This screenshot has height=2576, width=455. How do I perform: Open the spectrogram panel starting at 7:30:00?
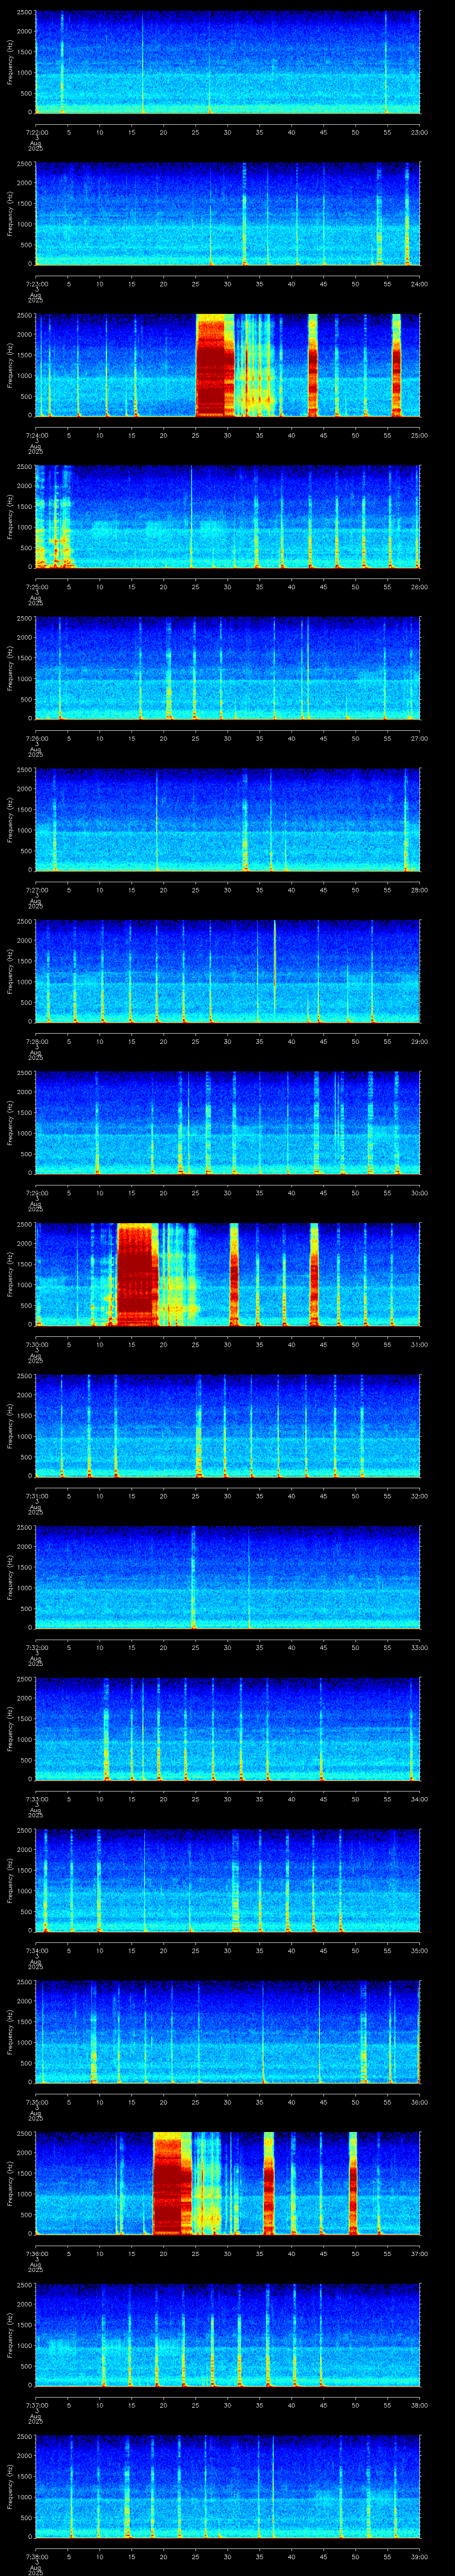227,1274
